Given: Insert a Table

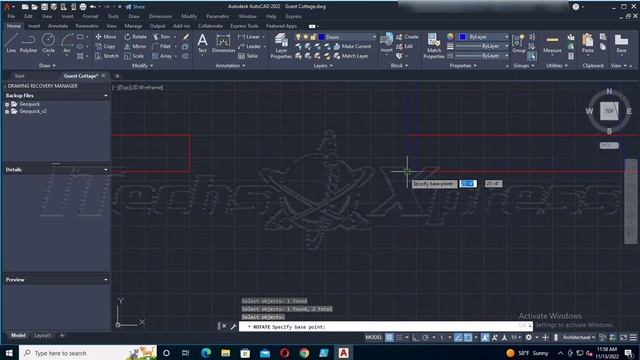Looking at the screenshot, I should coord(248,56).
